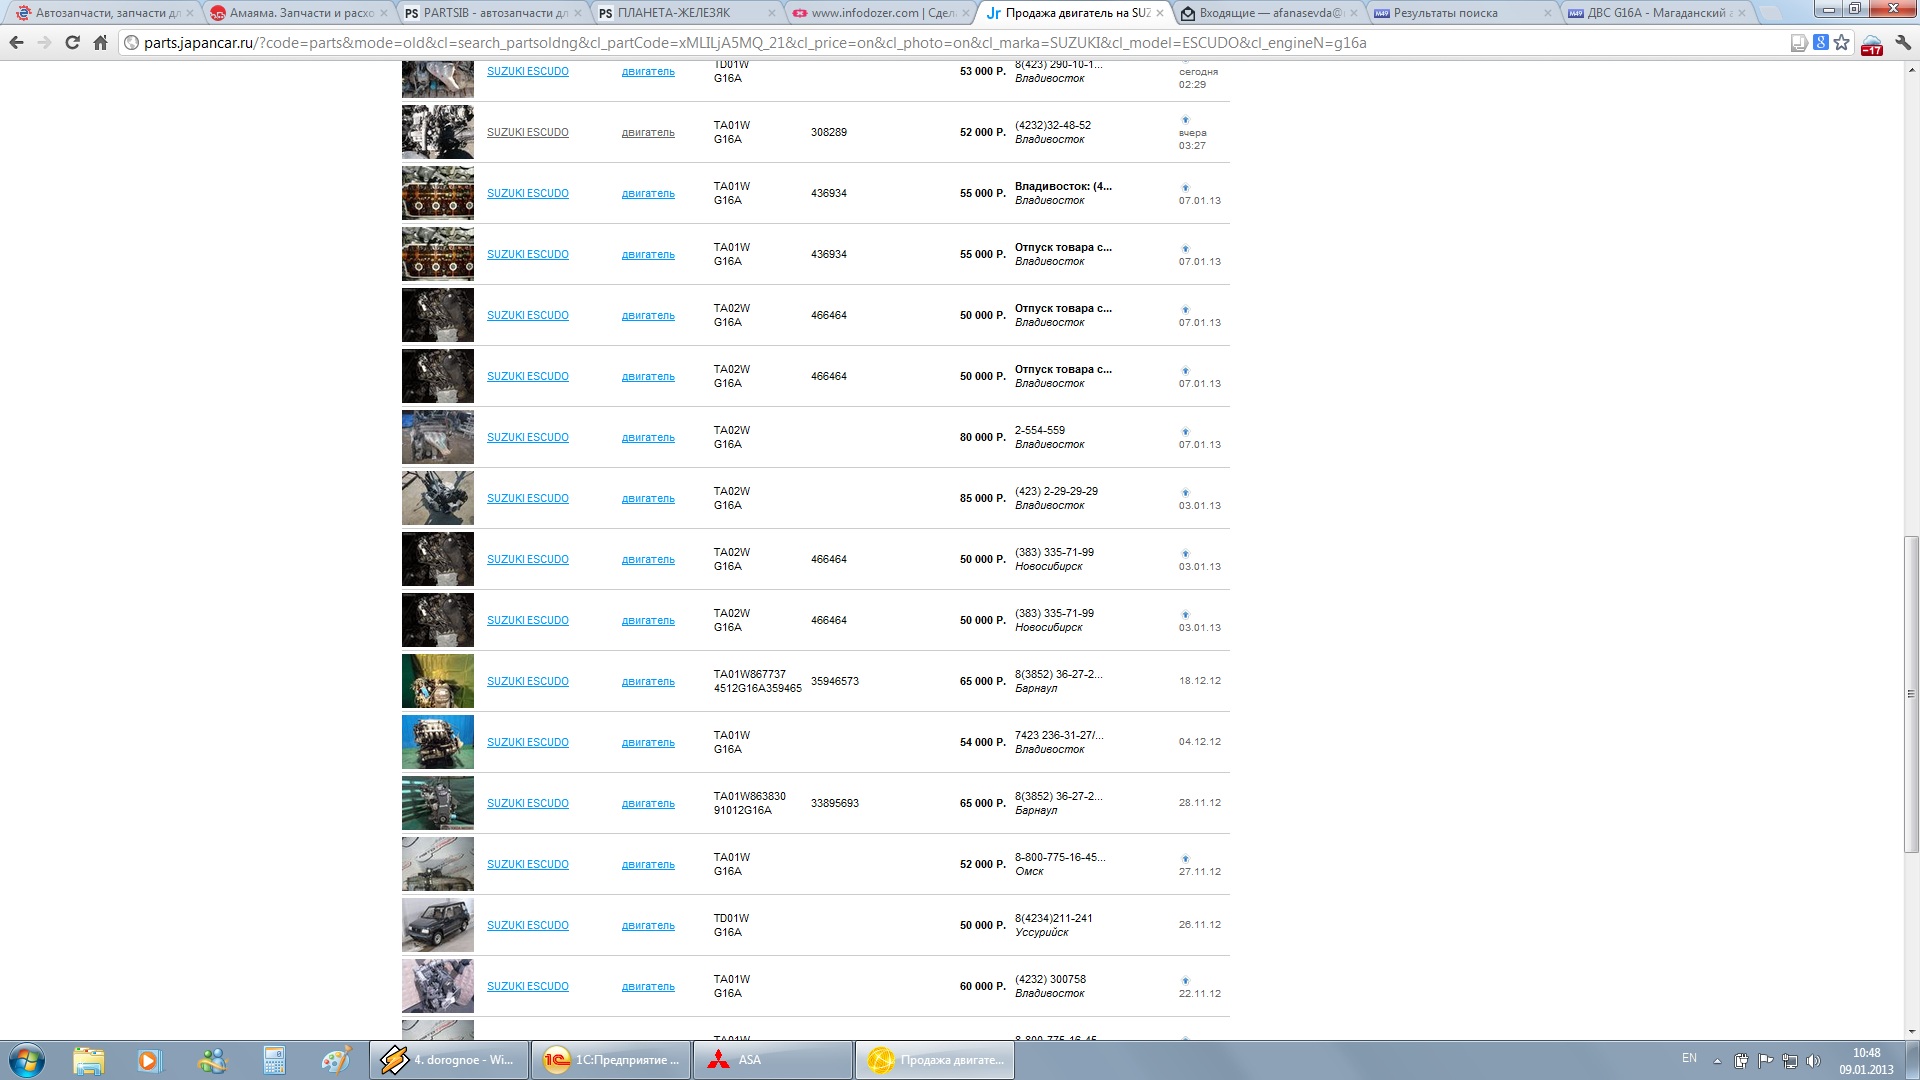Go to browser home page icon
Image resolution: width=1920 pixels, height=1080 pixels.
[100, 43]
